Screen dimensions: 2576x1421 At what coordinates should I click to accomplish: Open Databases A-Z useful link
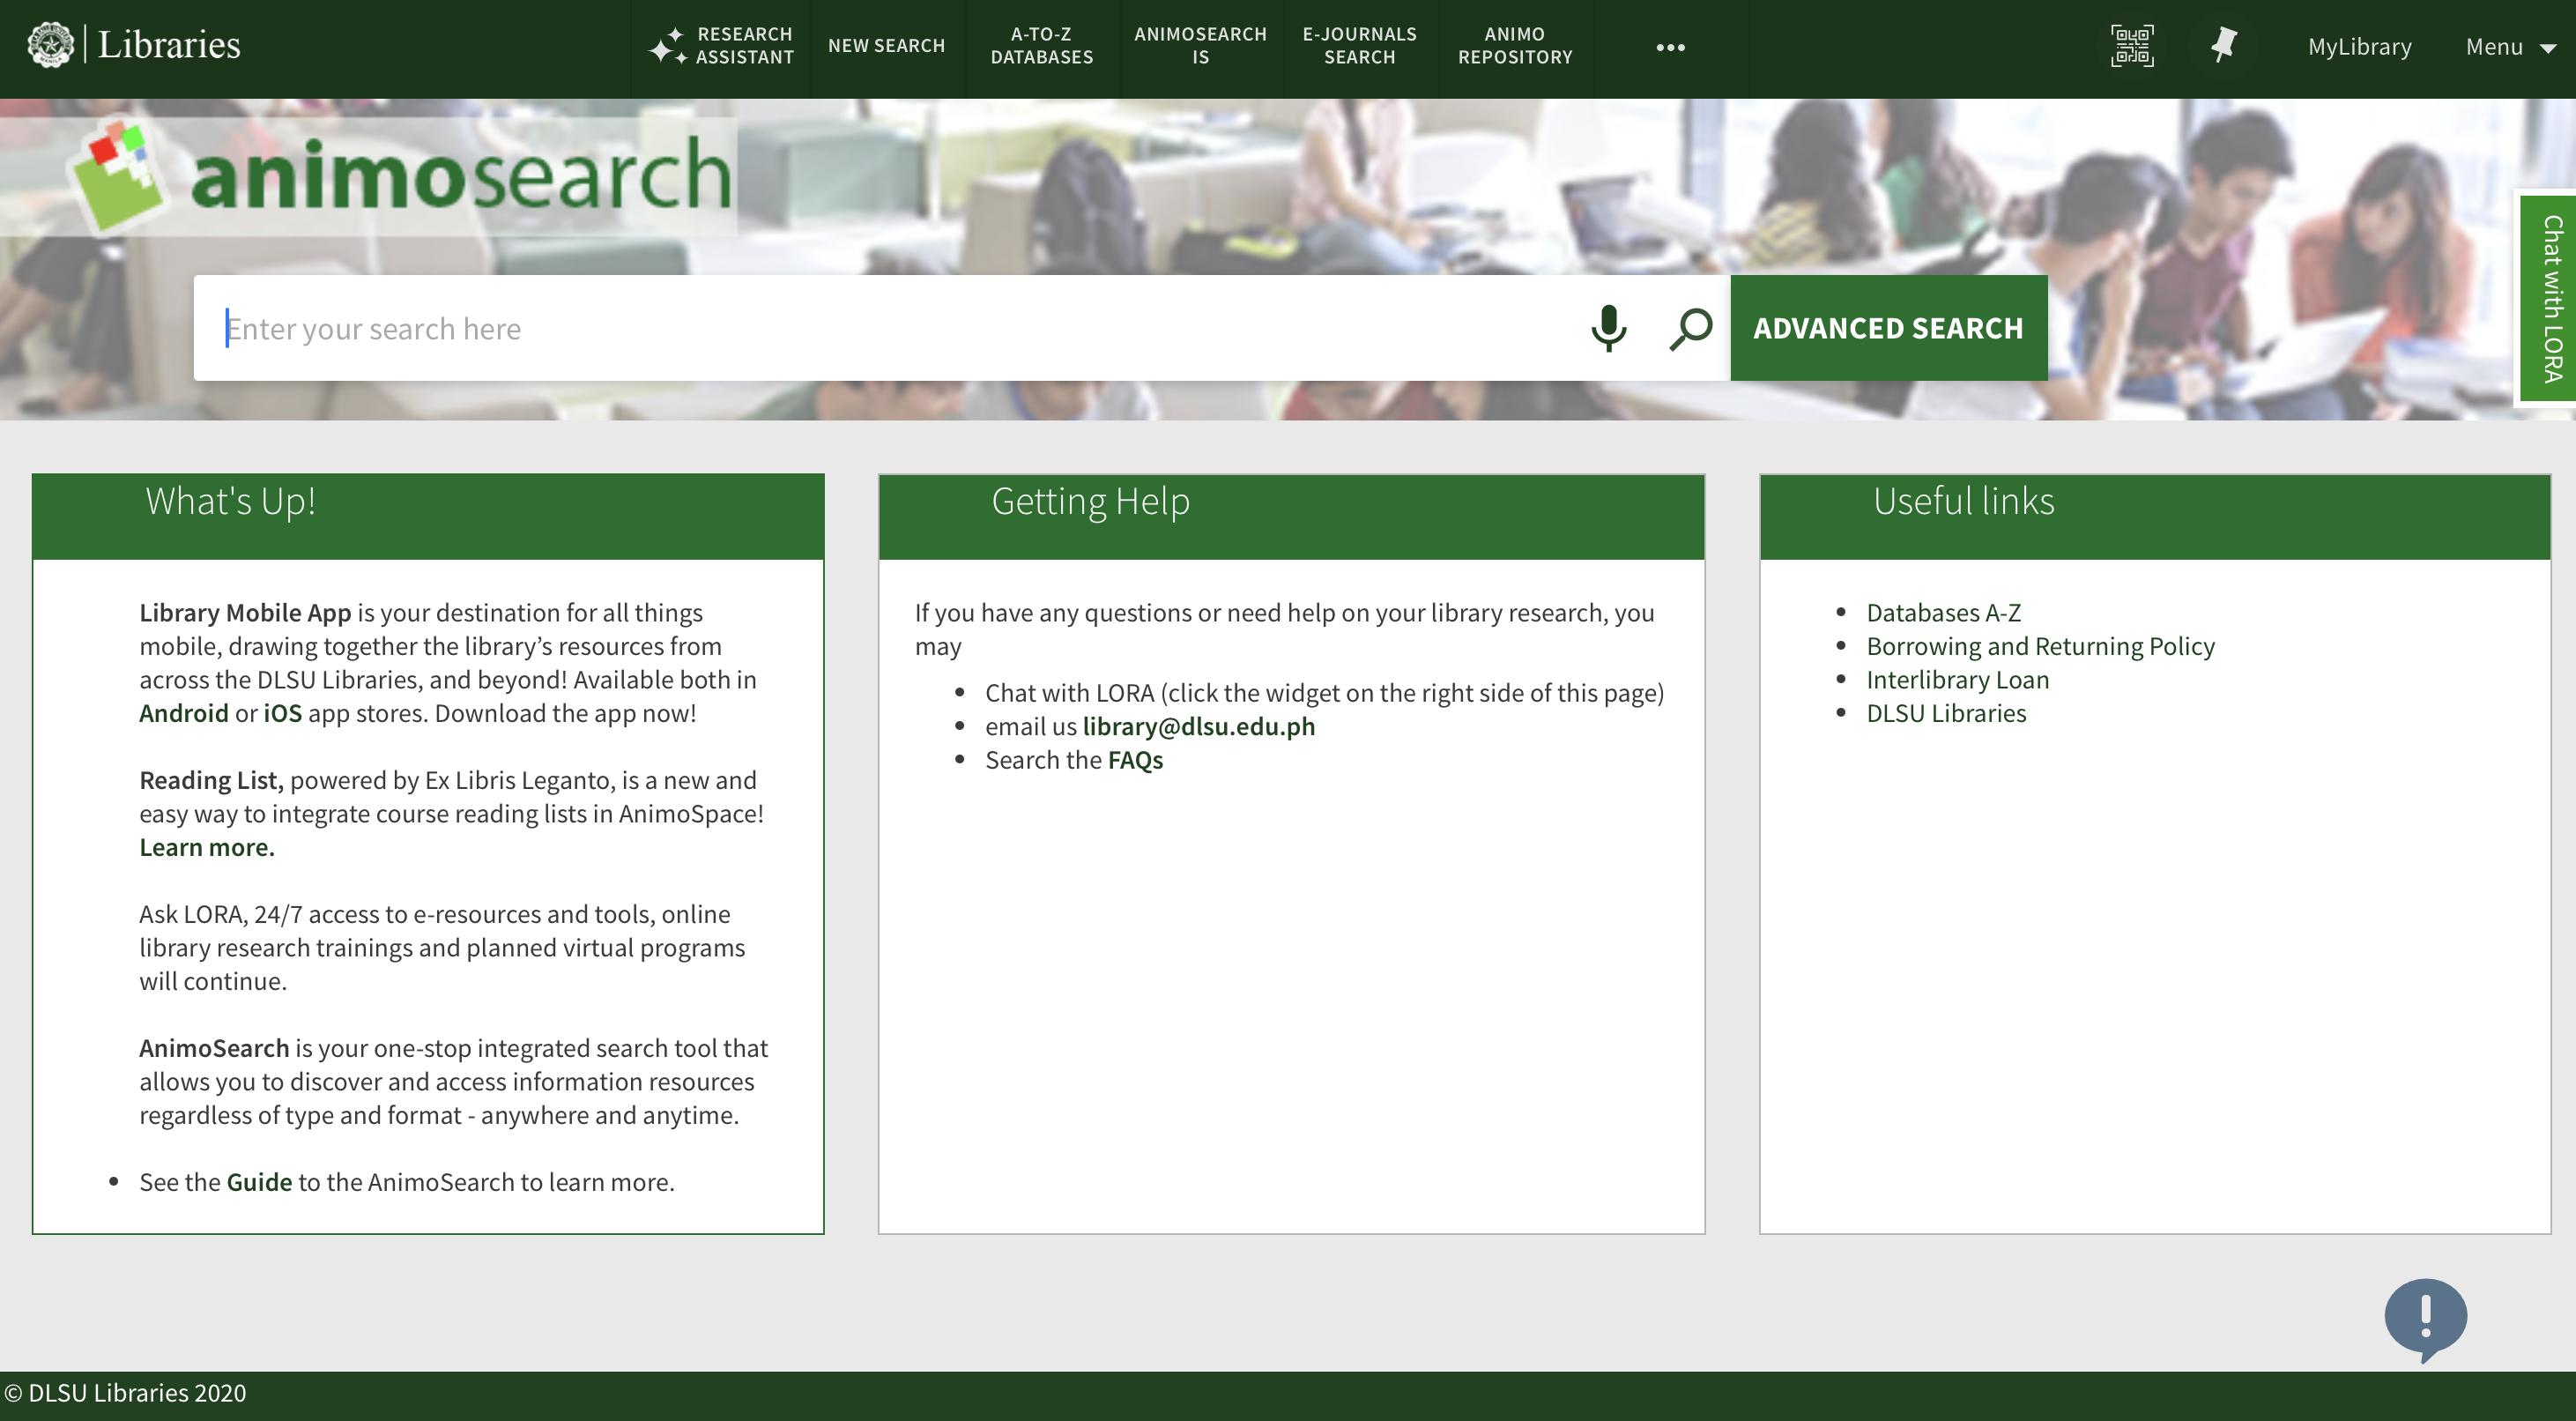tap(1943, 612)
